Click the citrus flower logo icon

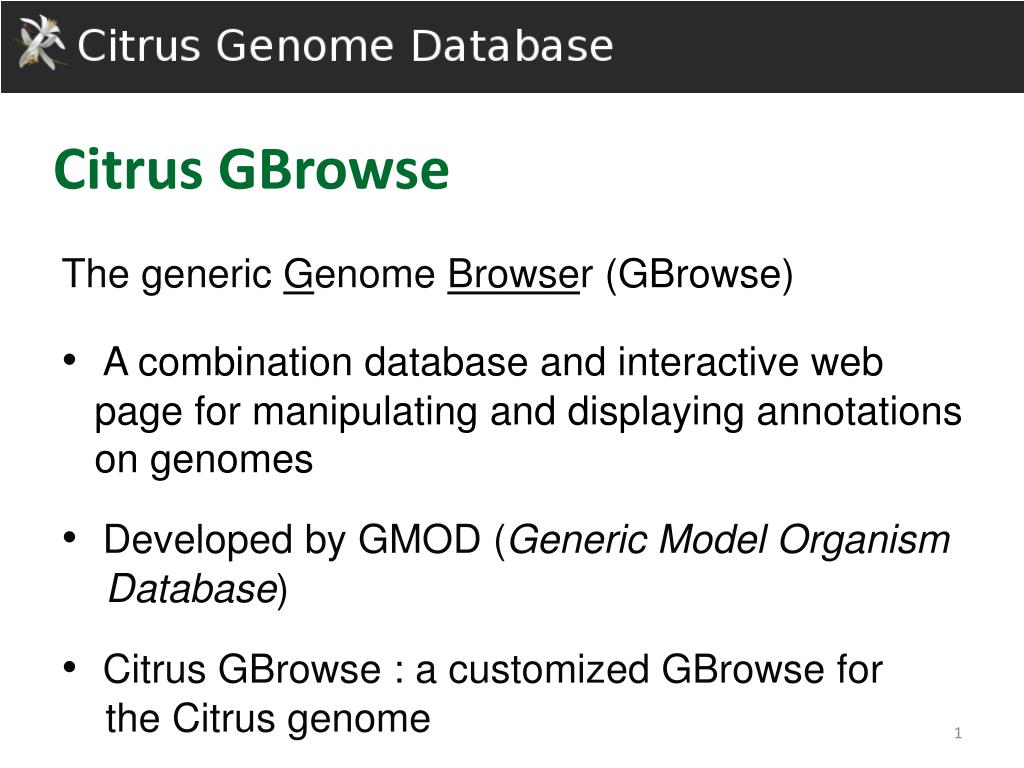coord(42,43)
